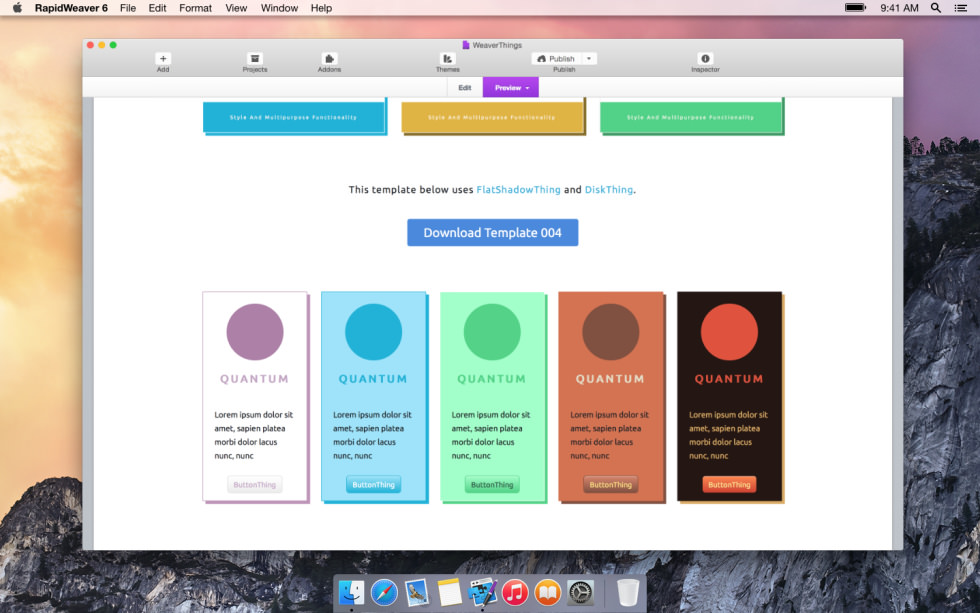The image size is (980, 613).
Task: Click ButtonThing on the green card
Action: pos(492,484)
